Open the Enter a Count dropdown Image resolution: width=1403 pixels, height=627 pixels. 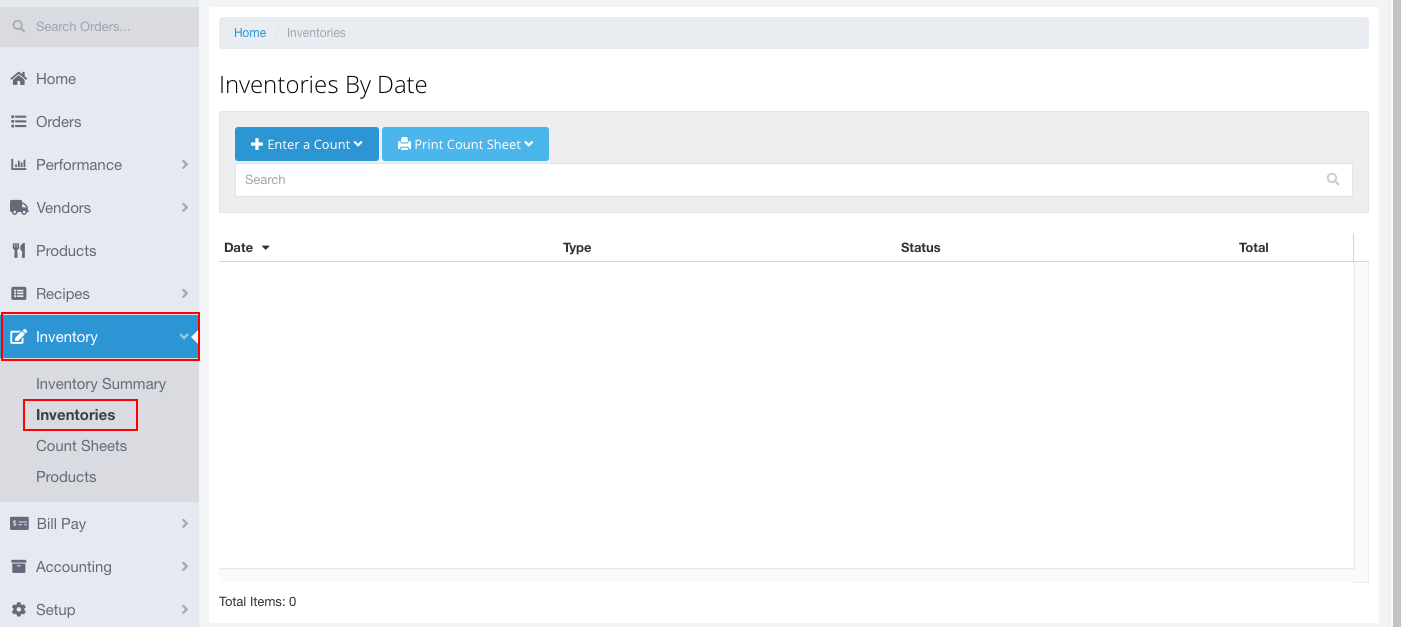coord(307,144)
